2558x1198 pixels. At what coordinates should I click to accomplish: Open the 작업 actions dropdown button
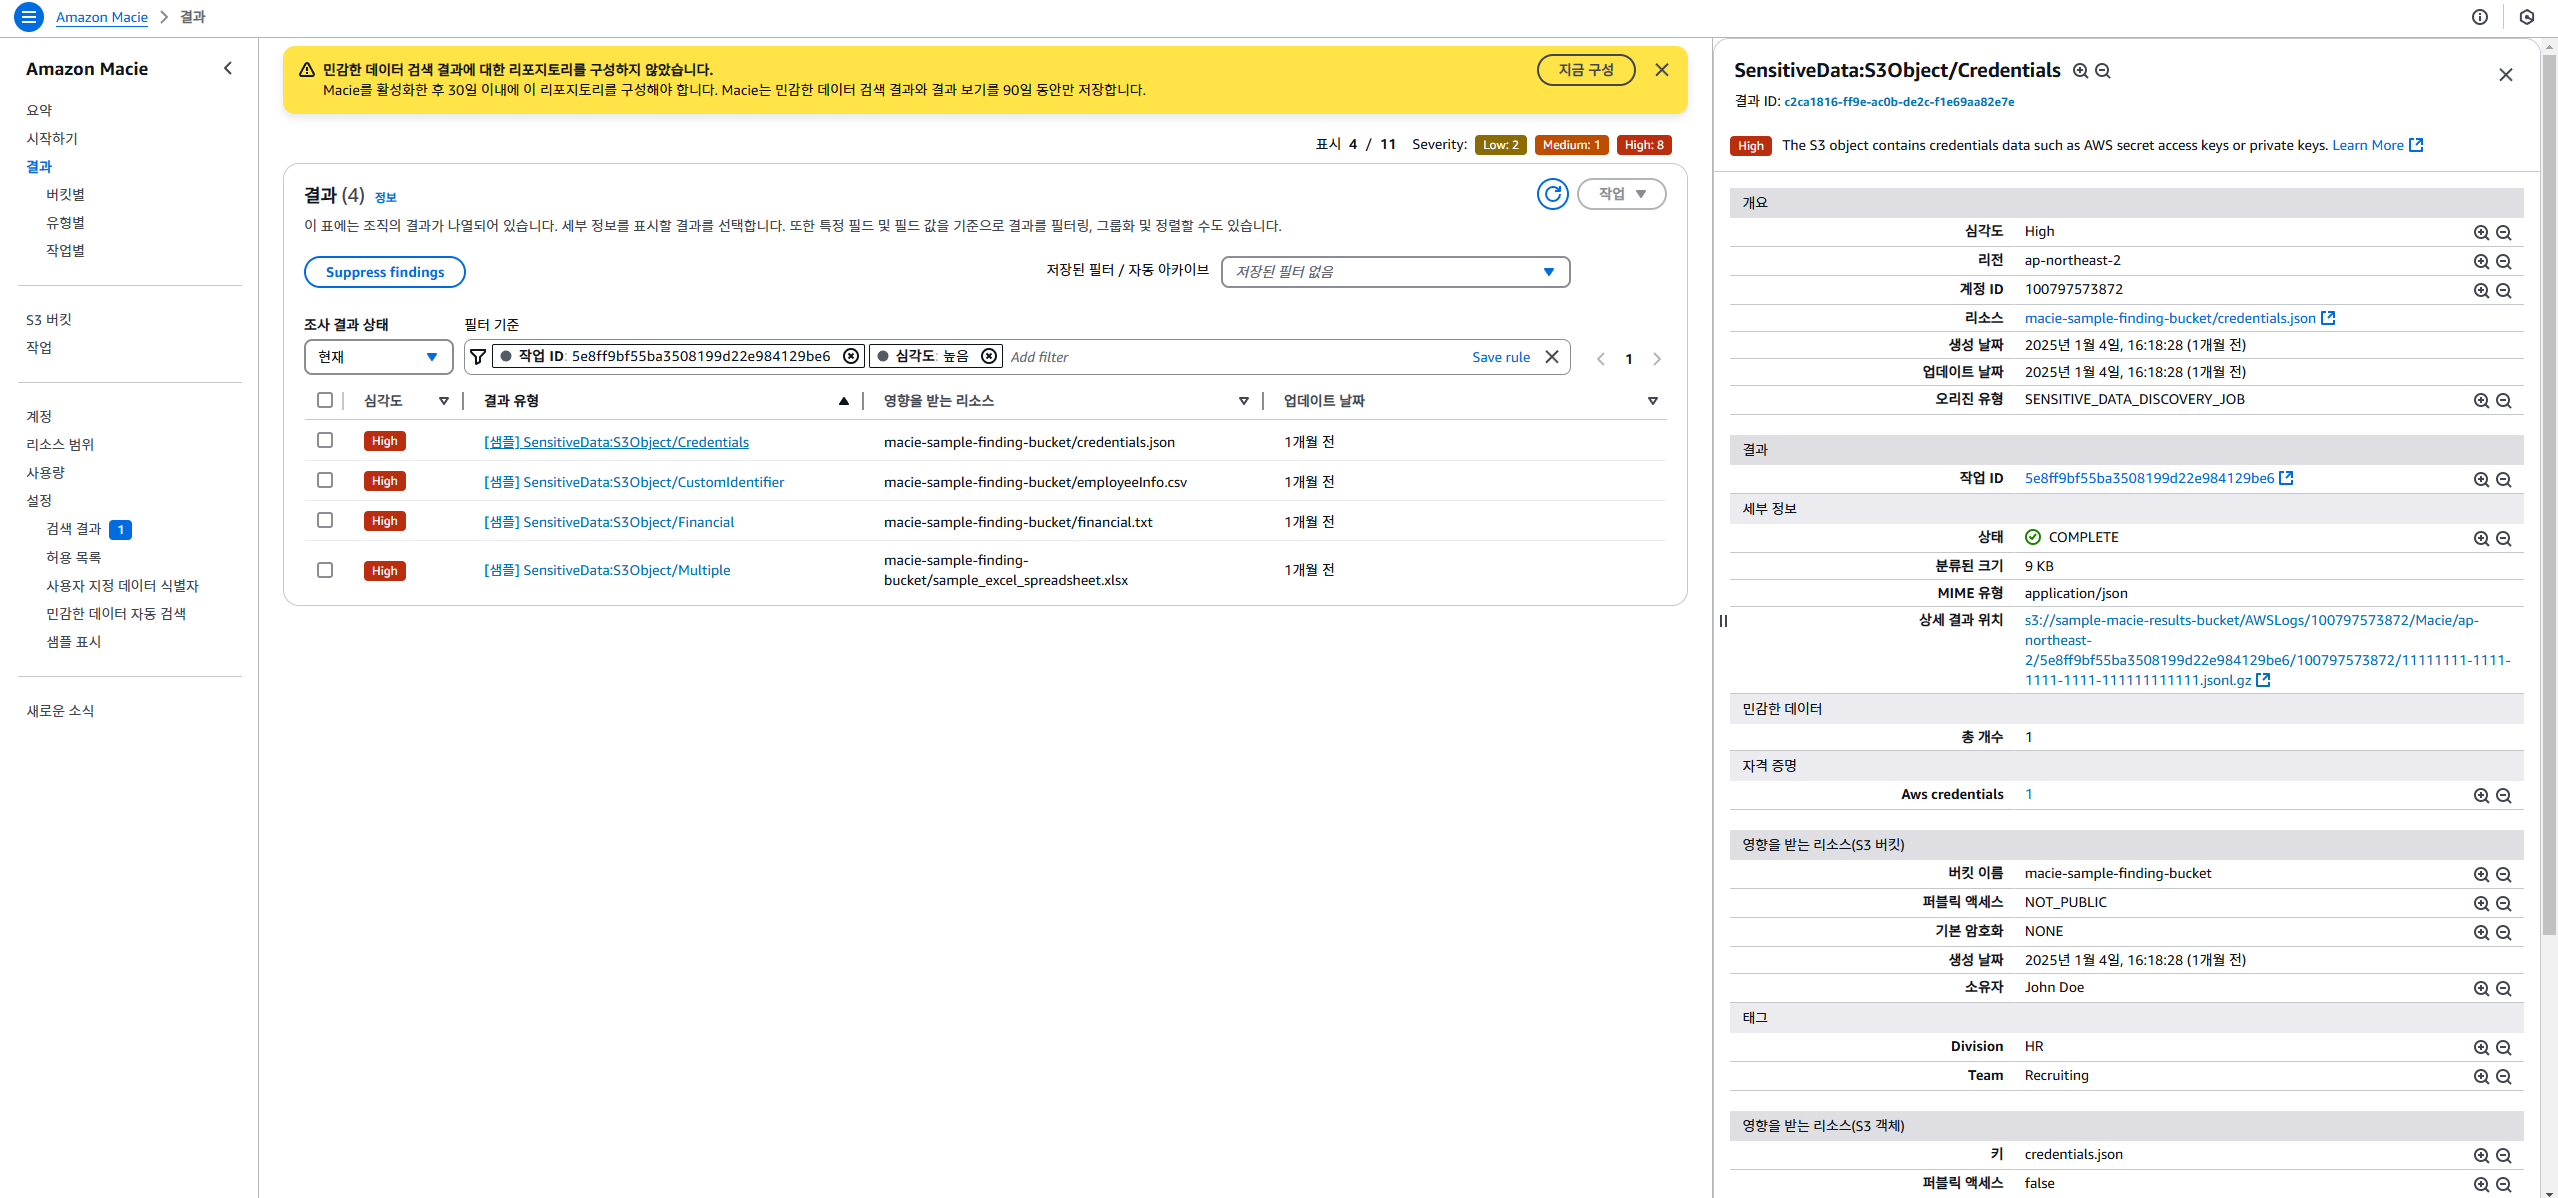click(1621, 194)
